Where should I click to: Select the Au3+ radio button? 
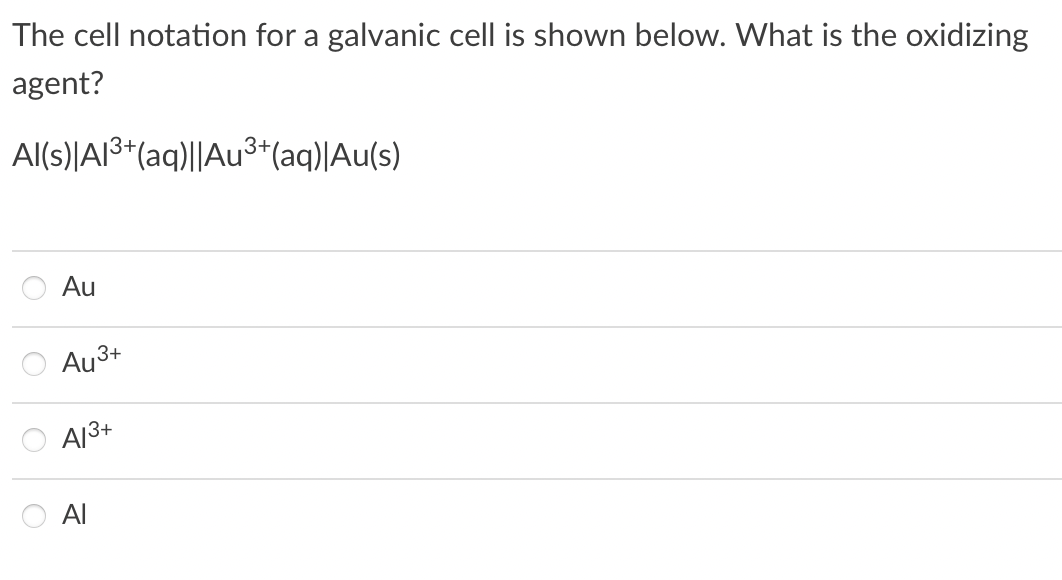tap(32, 364)
